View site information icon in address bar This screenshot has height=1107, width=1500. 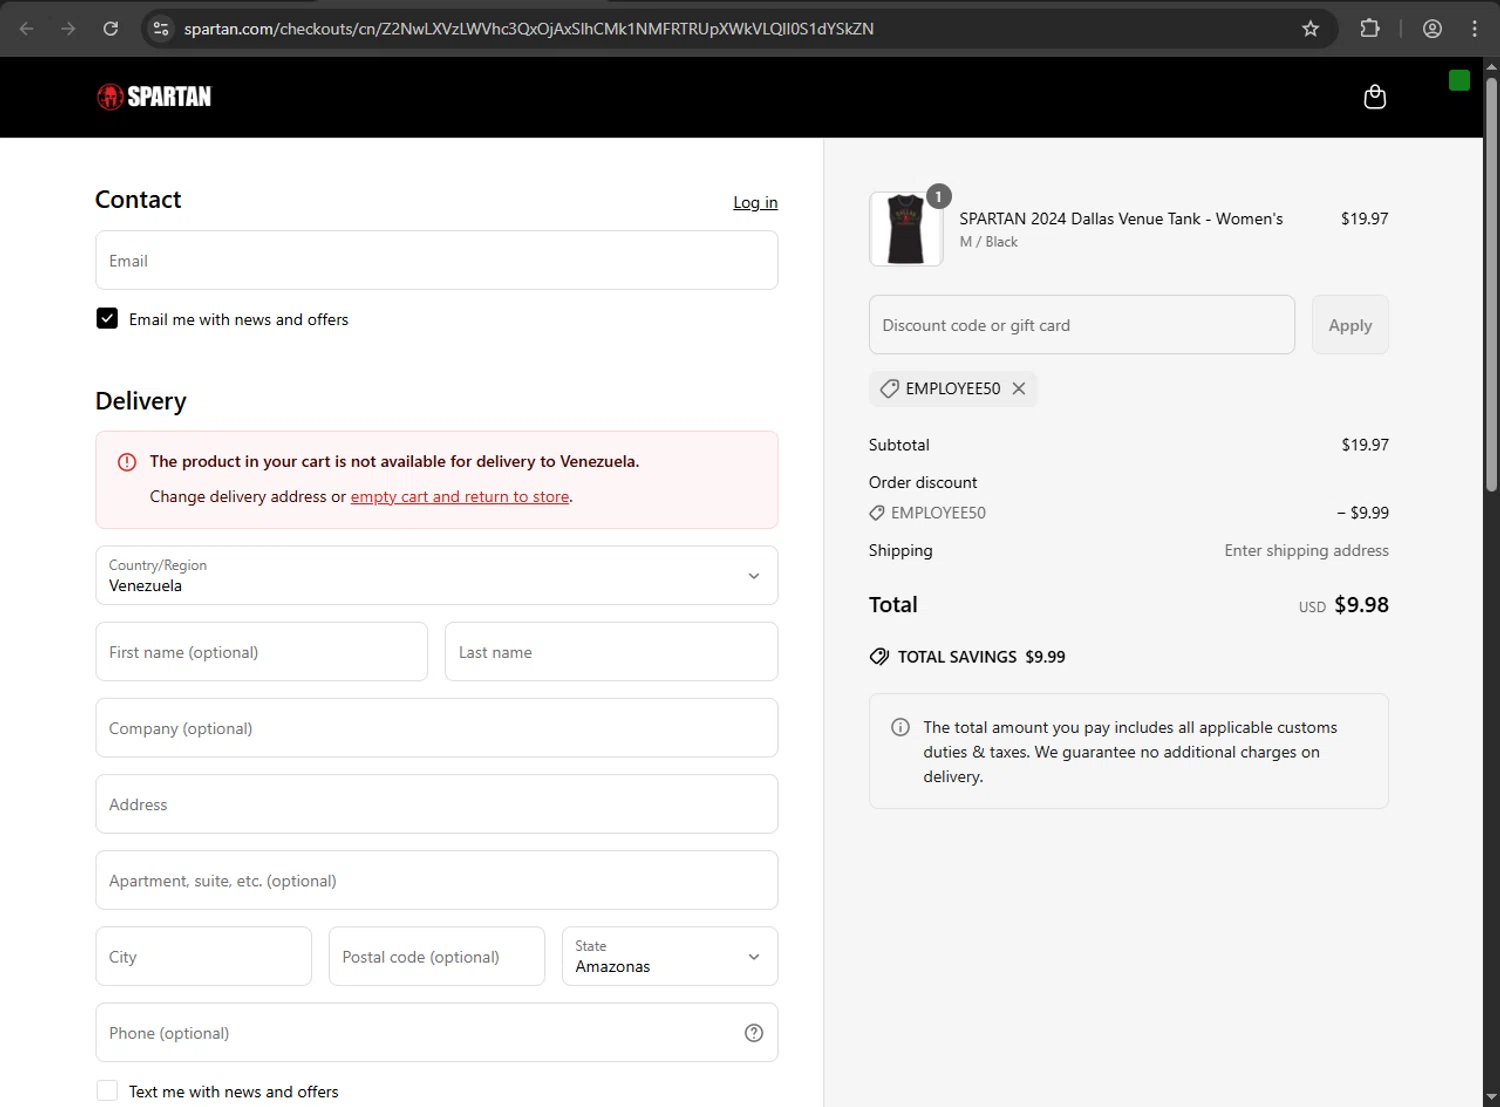(x=161, y=29)
